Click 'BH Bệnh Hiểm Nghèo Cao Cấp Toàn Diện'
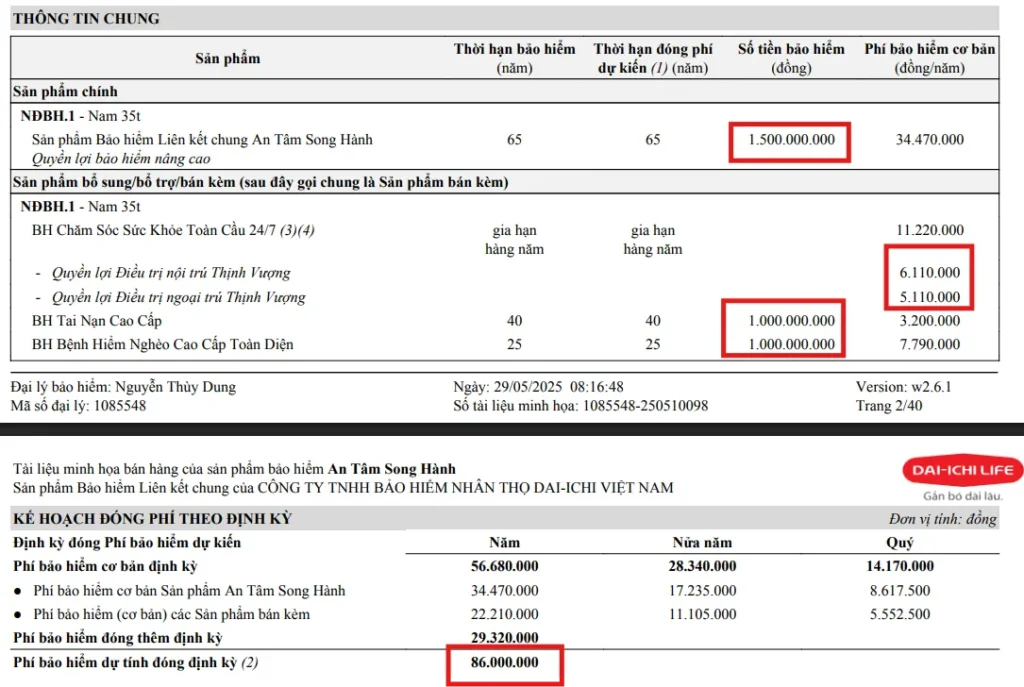 (x=163, y=344)
